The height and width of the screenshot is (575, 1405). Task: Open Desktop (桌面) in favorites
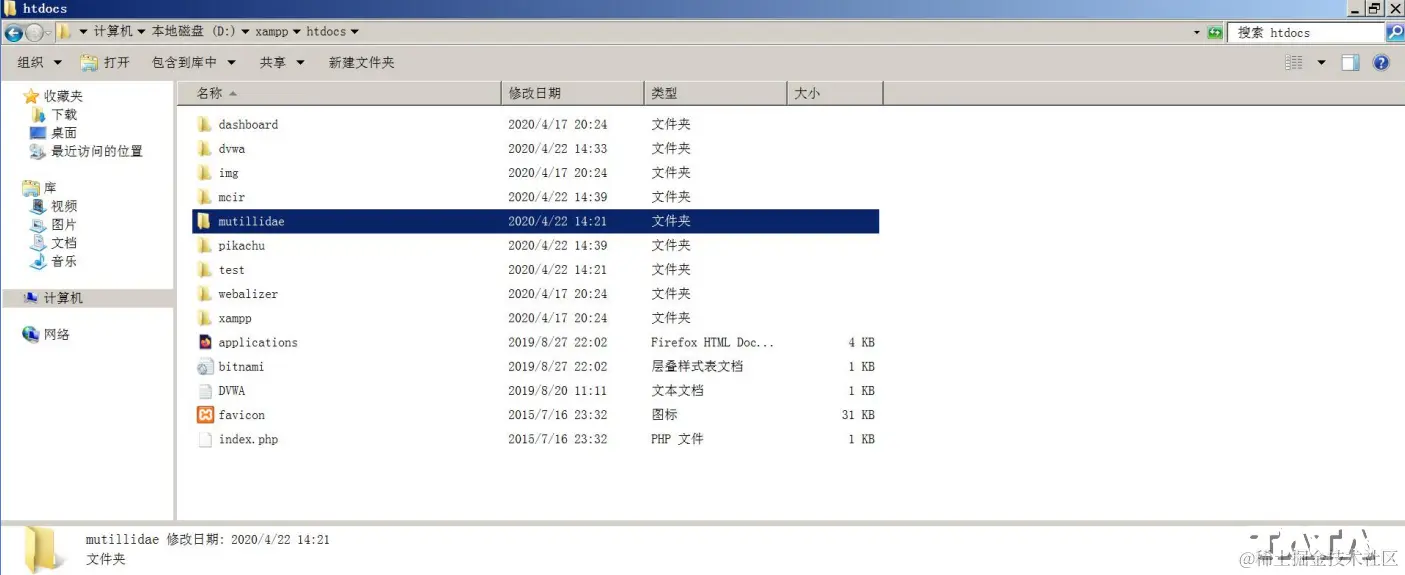click(x=64, y=132)
